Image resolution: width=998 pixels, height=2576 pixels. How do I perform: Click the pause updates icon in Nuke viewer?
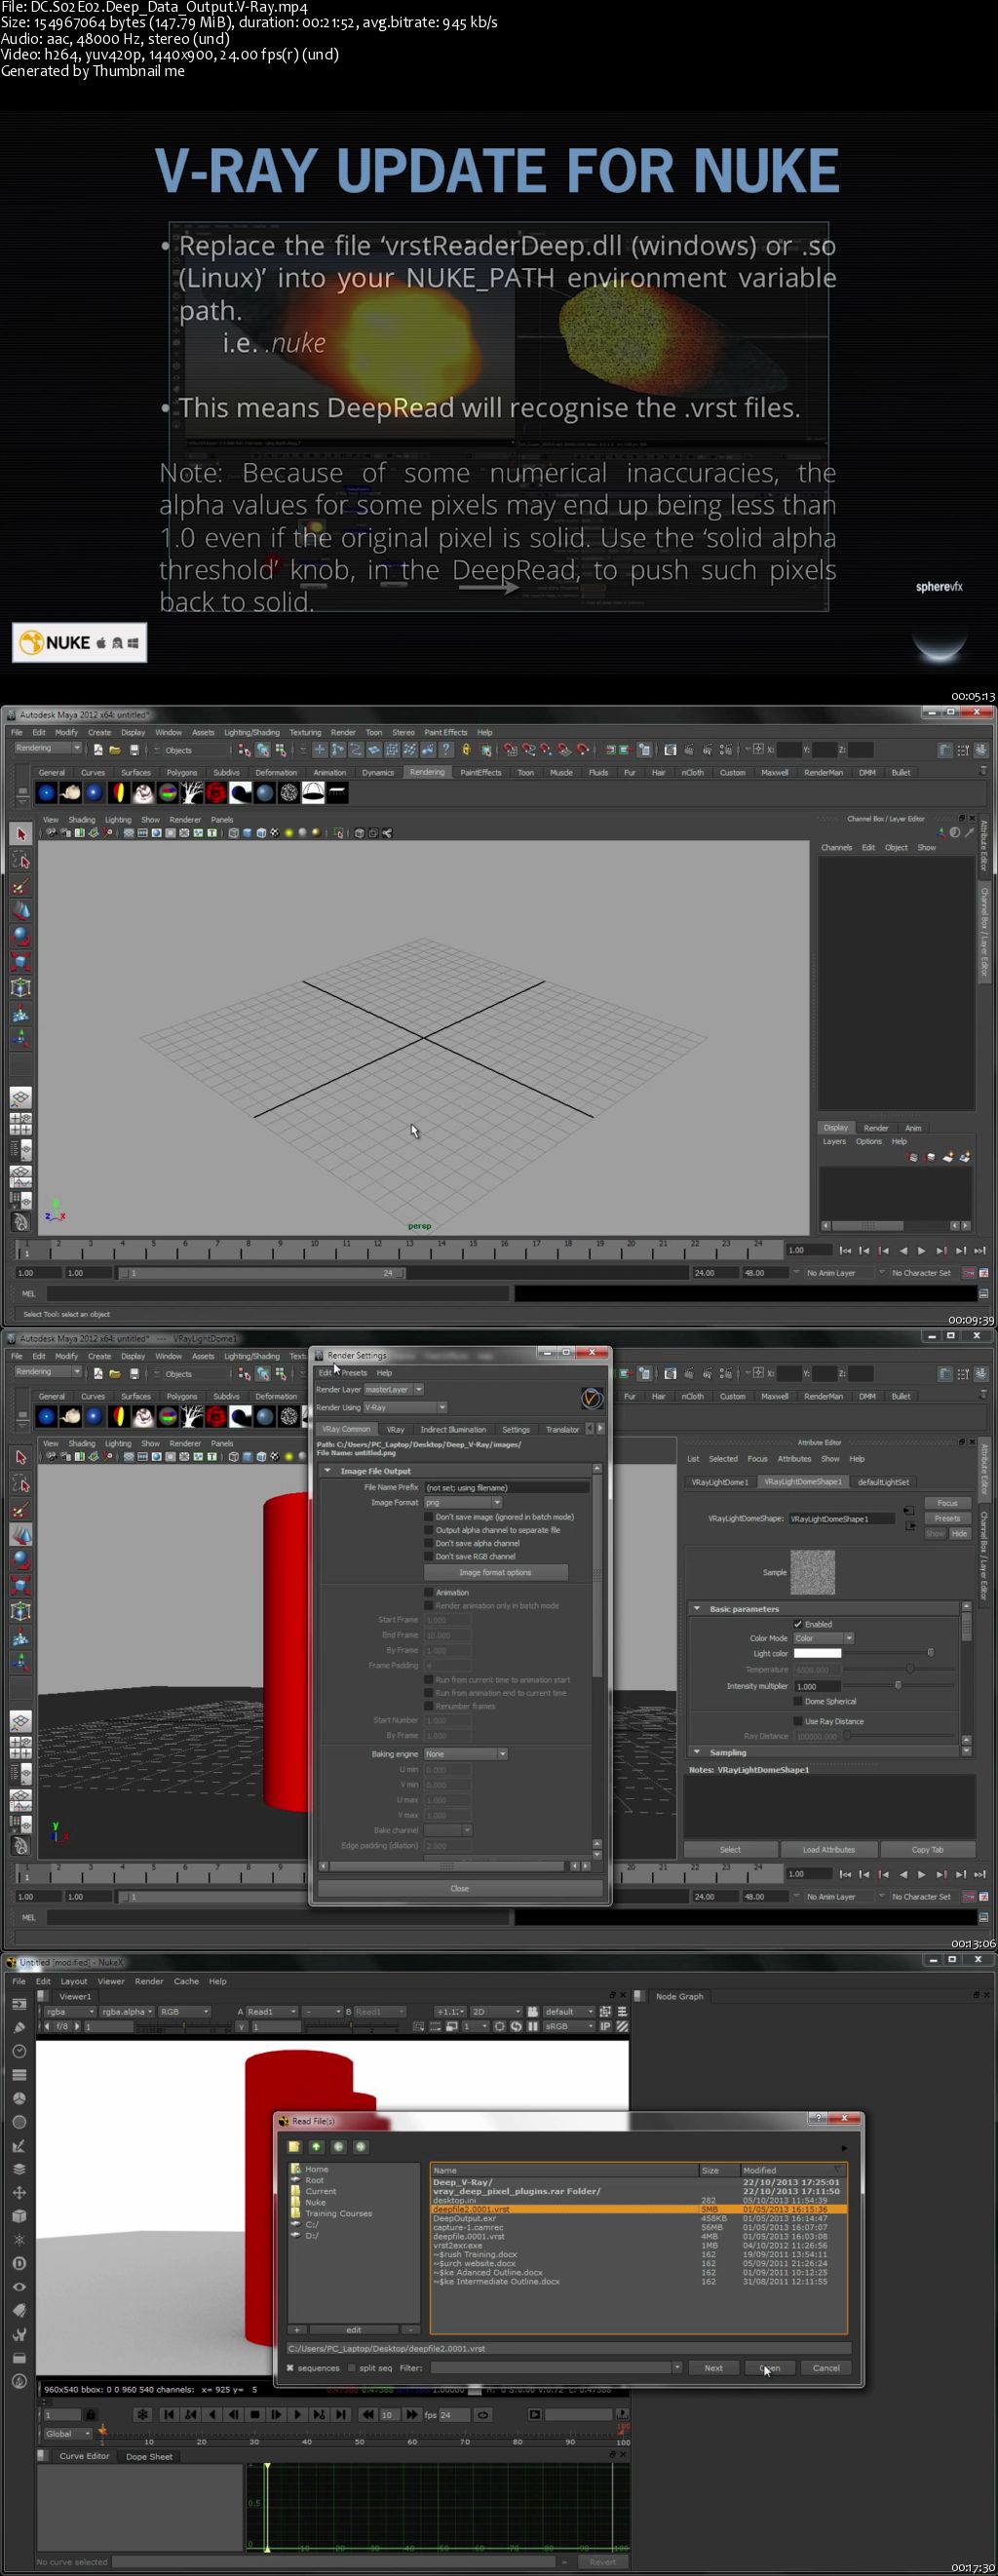tap(533, 2026)
